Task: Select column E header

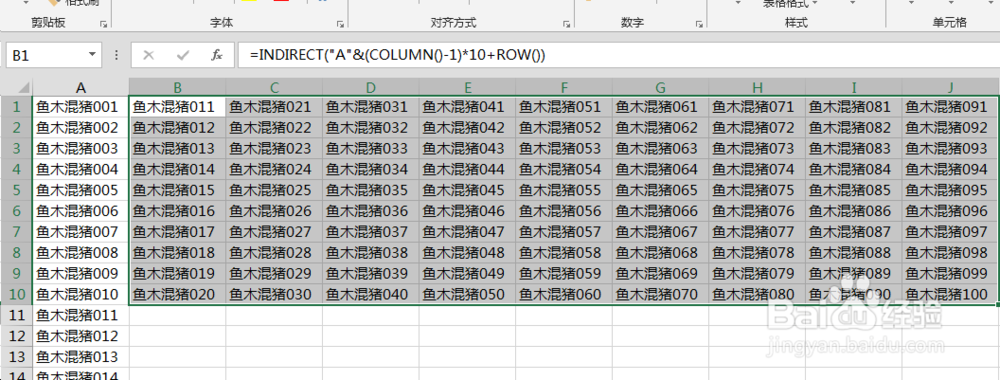Action: pos(467,87)
